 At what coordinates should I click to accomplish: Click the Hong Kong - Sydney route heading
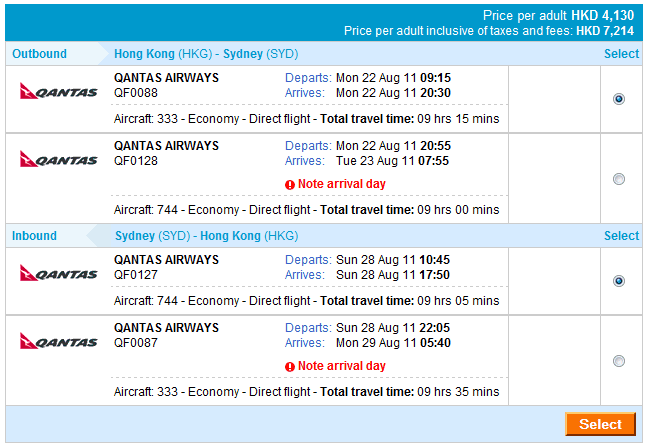[x=206, y=54]
